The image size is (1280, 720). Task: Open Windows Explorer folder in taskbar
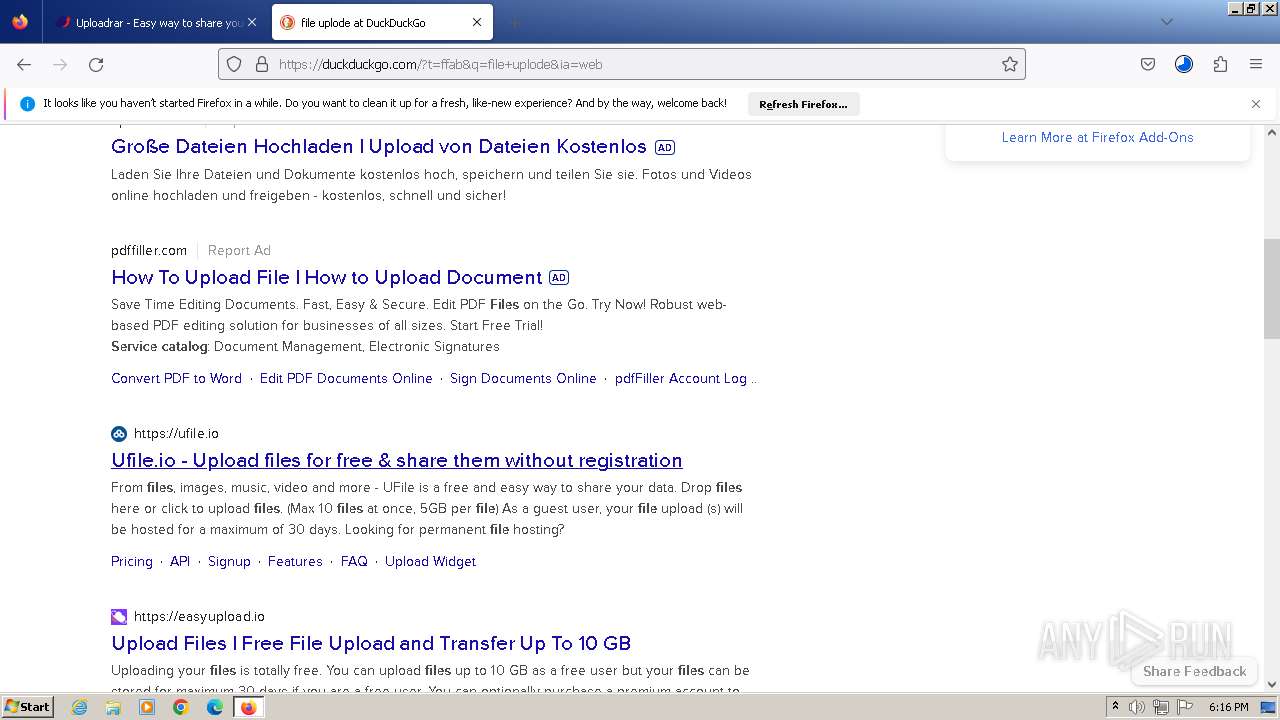(x=113, y=707)
